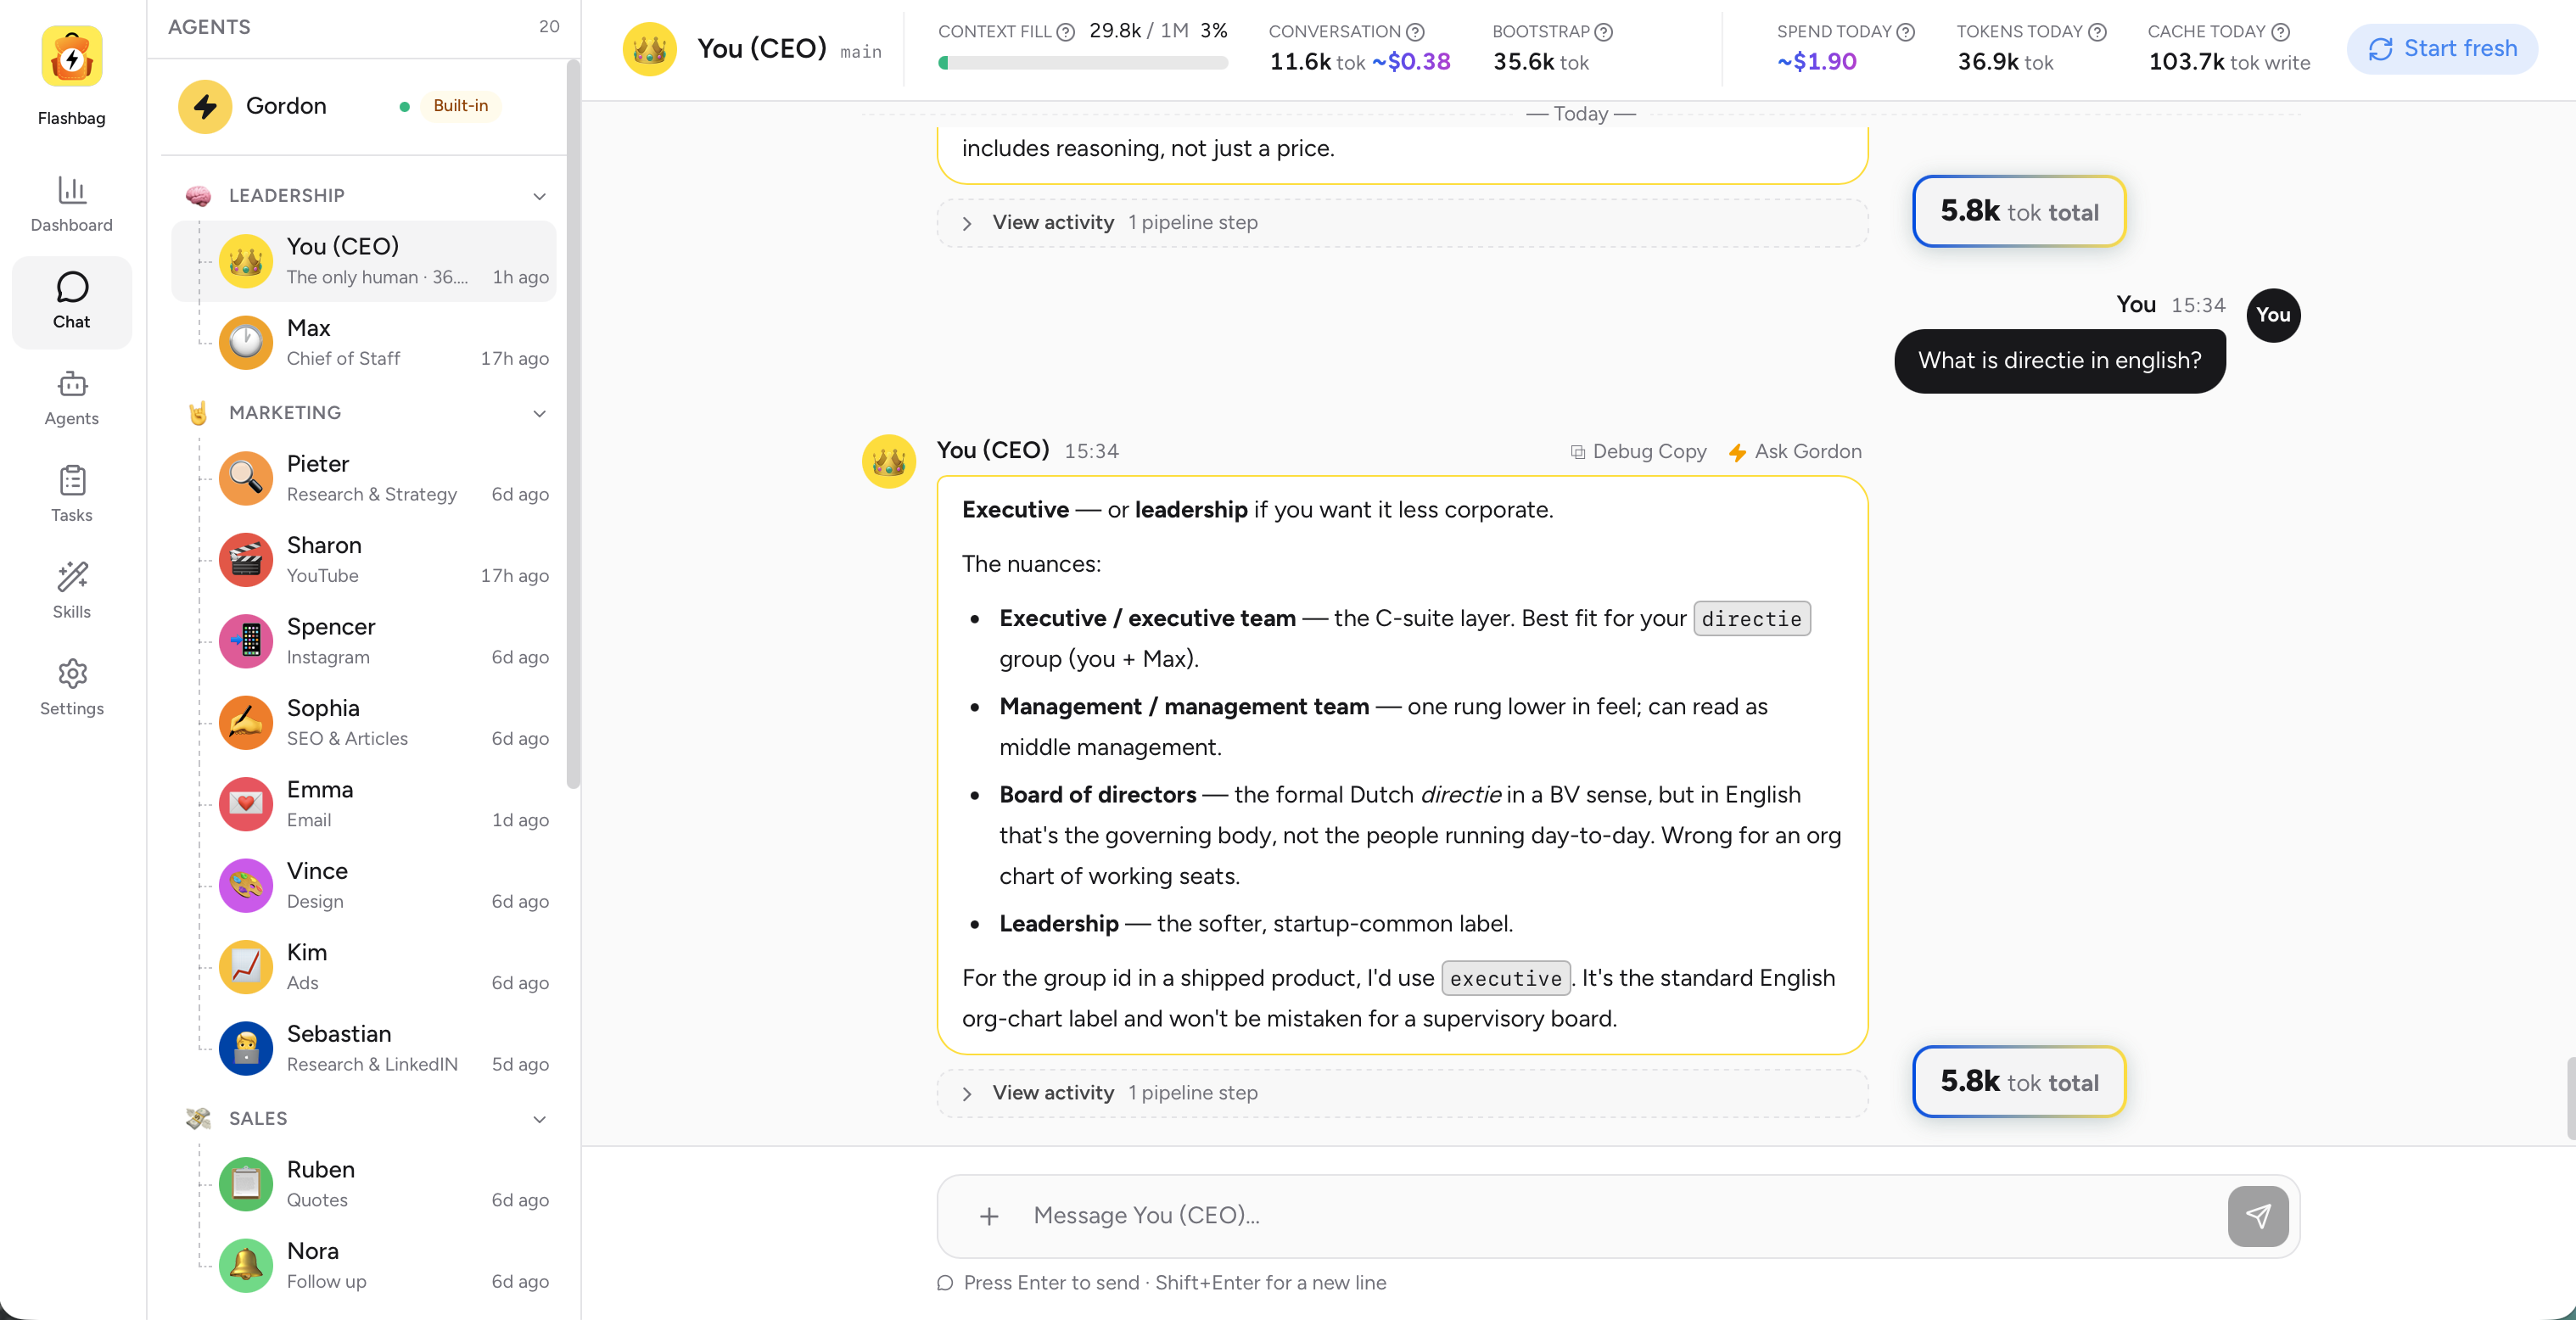Image resolution: width=2576 pixels, height=1320 pixels.
Task: Click Debug Copy on the CEO message
Action: (1638, 451)
